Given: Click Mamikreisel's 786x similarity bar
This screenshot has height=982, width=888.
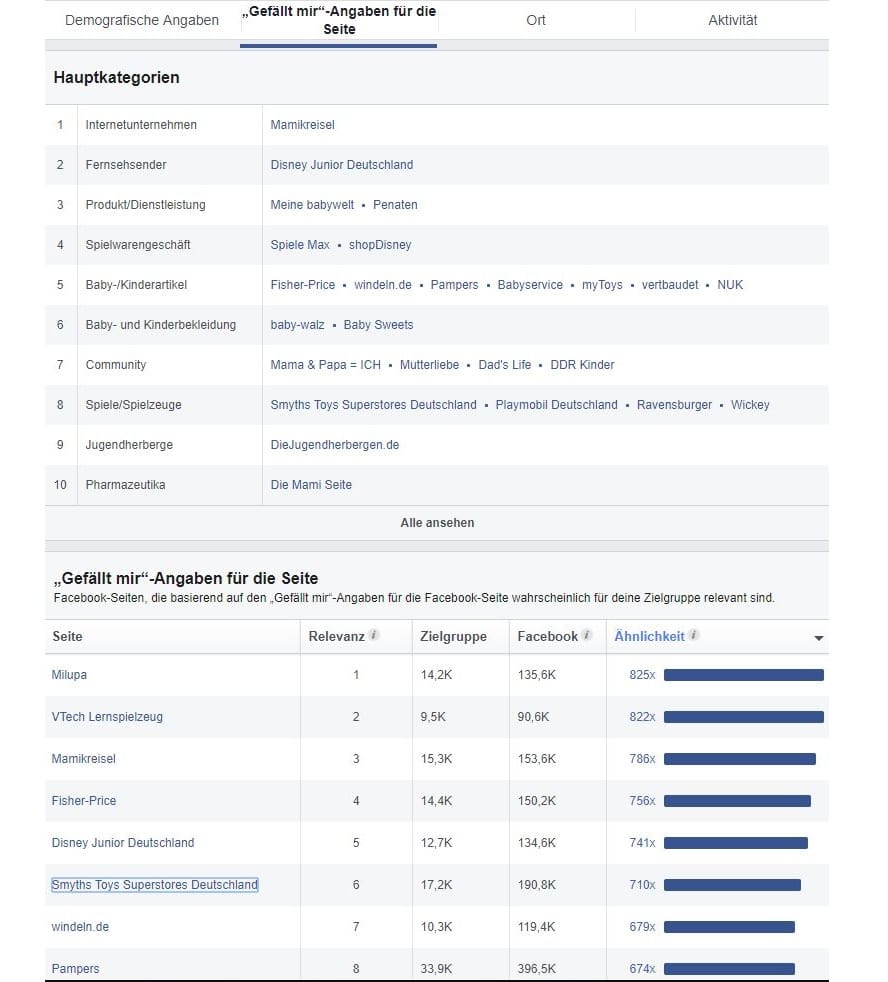Looking at the screenshot, I should (740, 759).
